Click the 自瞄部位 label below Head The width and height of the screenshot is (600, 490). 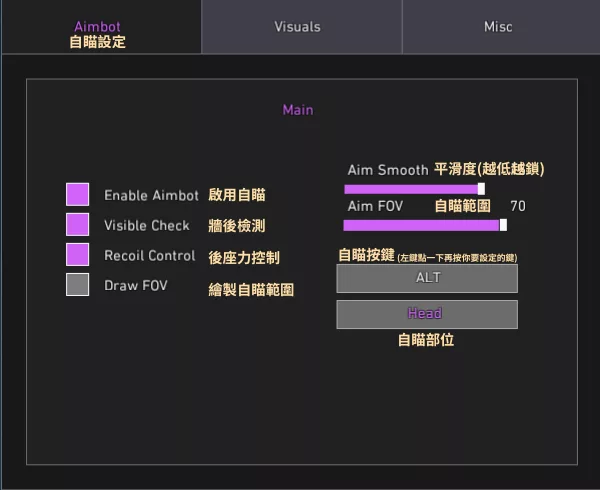[x=426, y=340]
